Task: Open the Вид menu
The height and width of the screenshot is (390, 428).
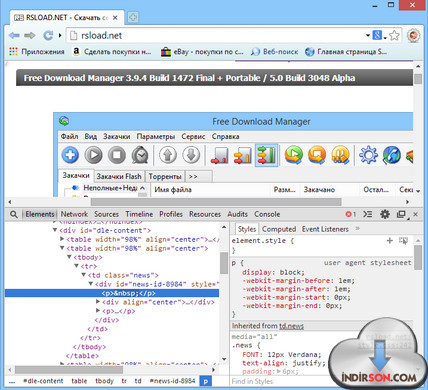Action: [x=90, y=136]
